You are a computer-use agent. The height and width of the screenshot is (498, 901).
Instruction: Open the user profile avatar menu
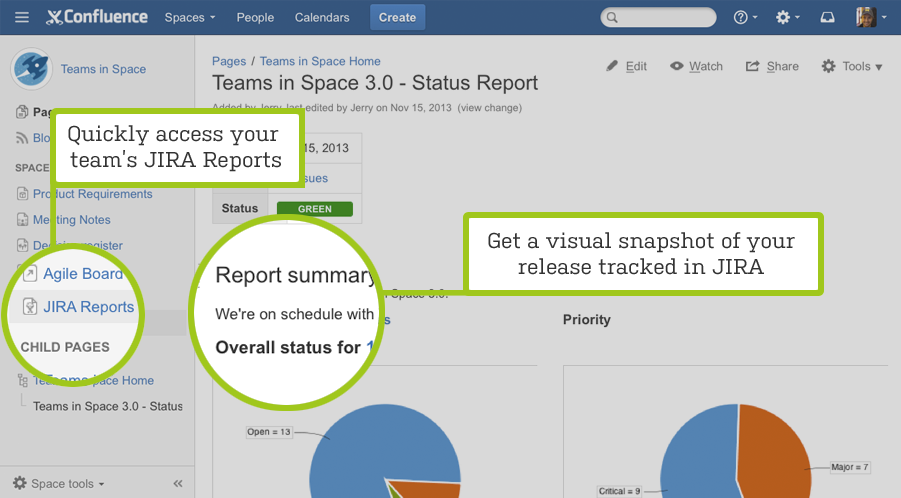pyautogui.click(x=871, y=17)
